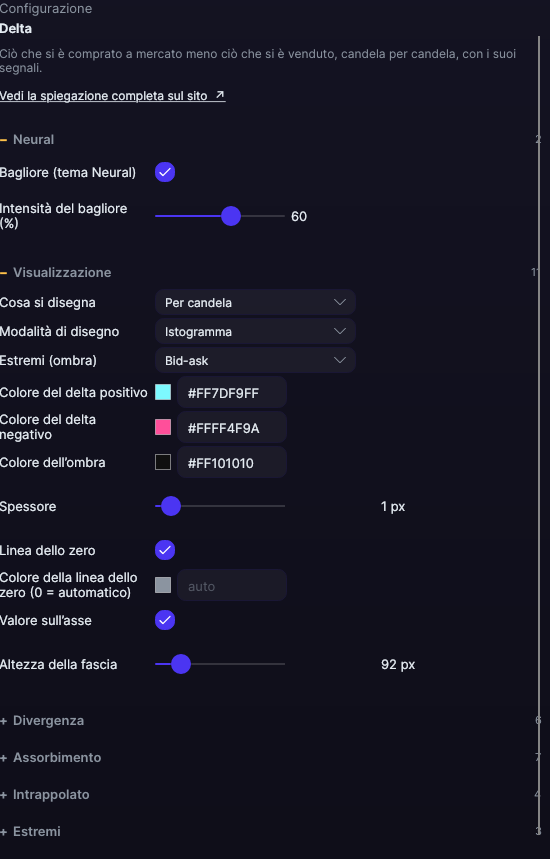
Task: Collapse the Visualizzazione section
Action: (56, 272)
